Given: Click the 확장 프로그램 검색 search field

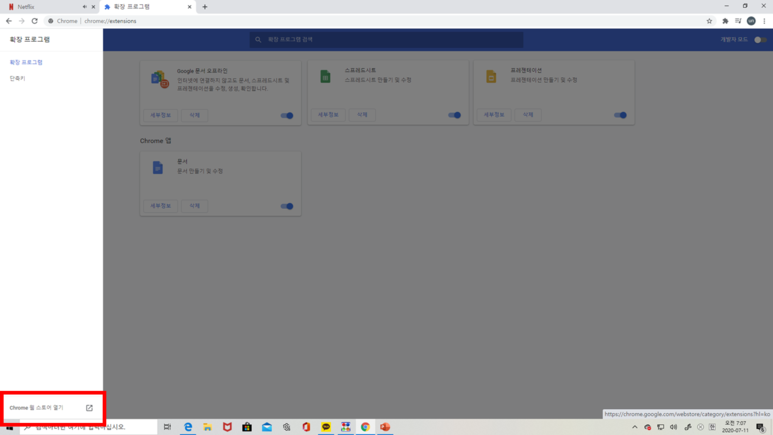Looking at the screenshot, I should coord(386,39).
